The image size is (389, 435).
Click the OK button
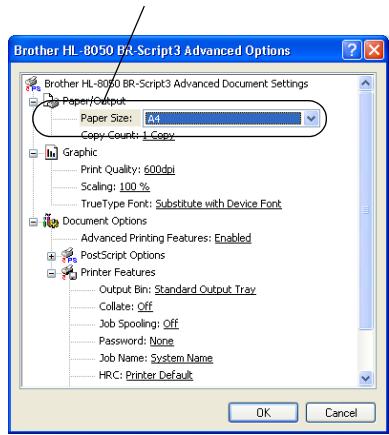click(x=263, y=413)
